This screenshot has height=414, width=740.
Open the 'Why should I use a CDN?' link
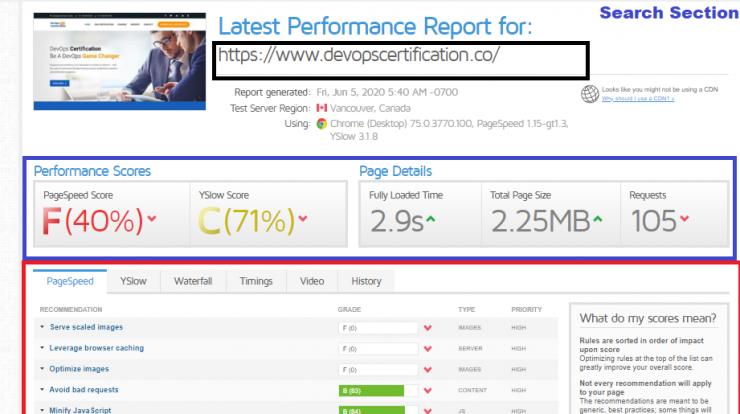point(638,99)
